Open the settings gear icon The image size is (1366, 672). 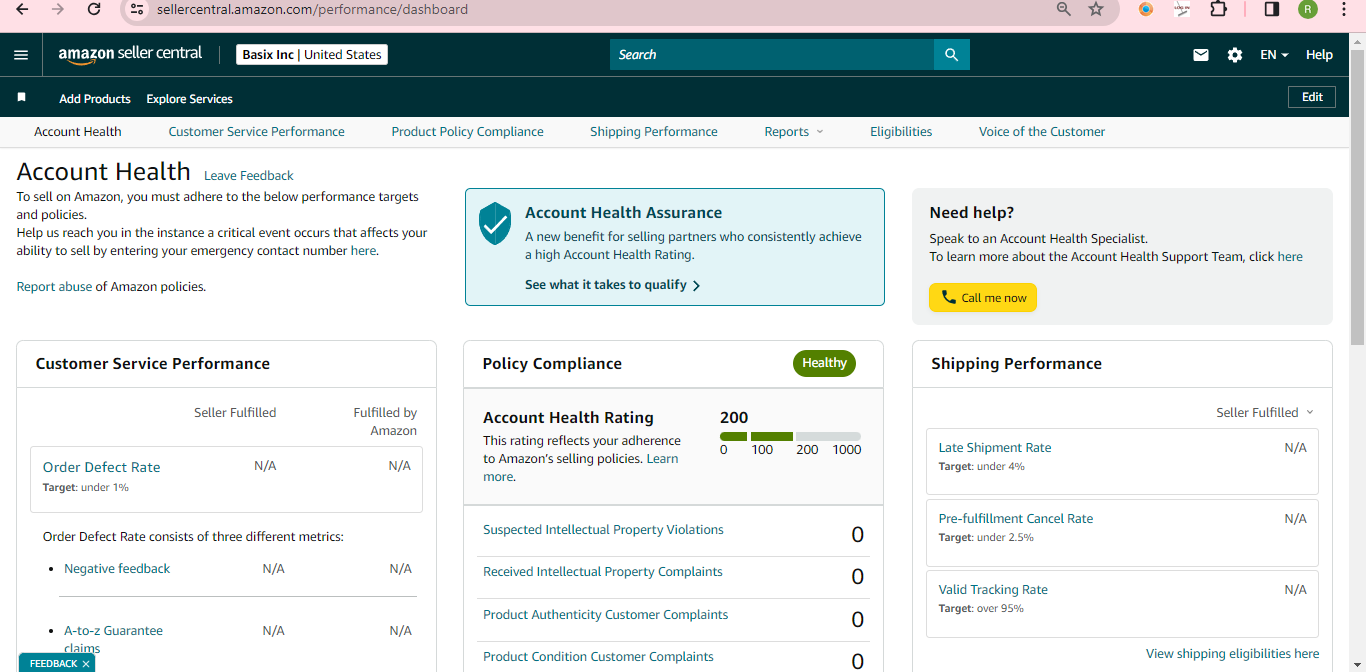click(1235, 55)
